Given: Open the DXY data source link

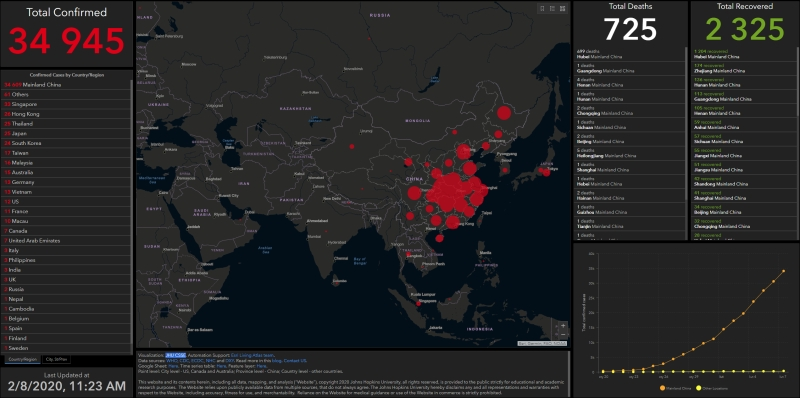Looking at the screenshot, I should tap(230, 361).
